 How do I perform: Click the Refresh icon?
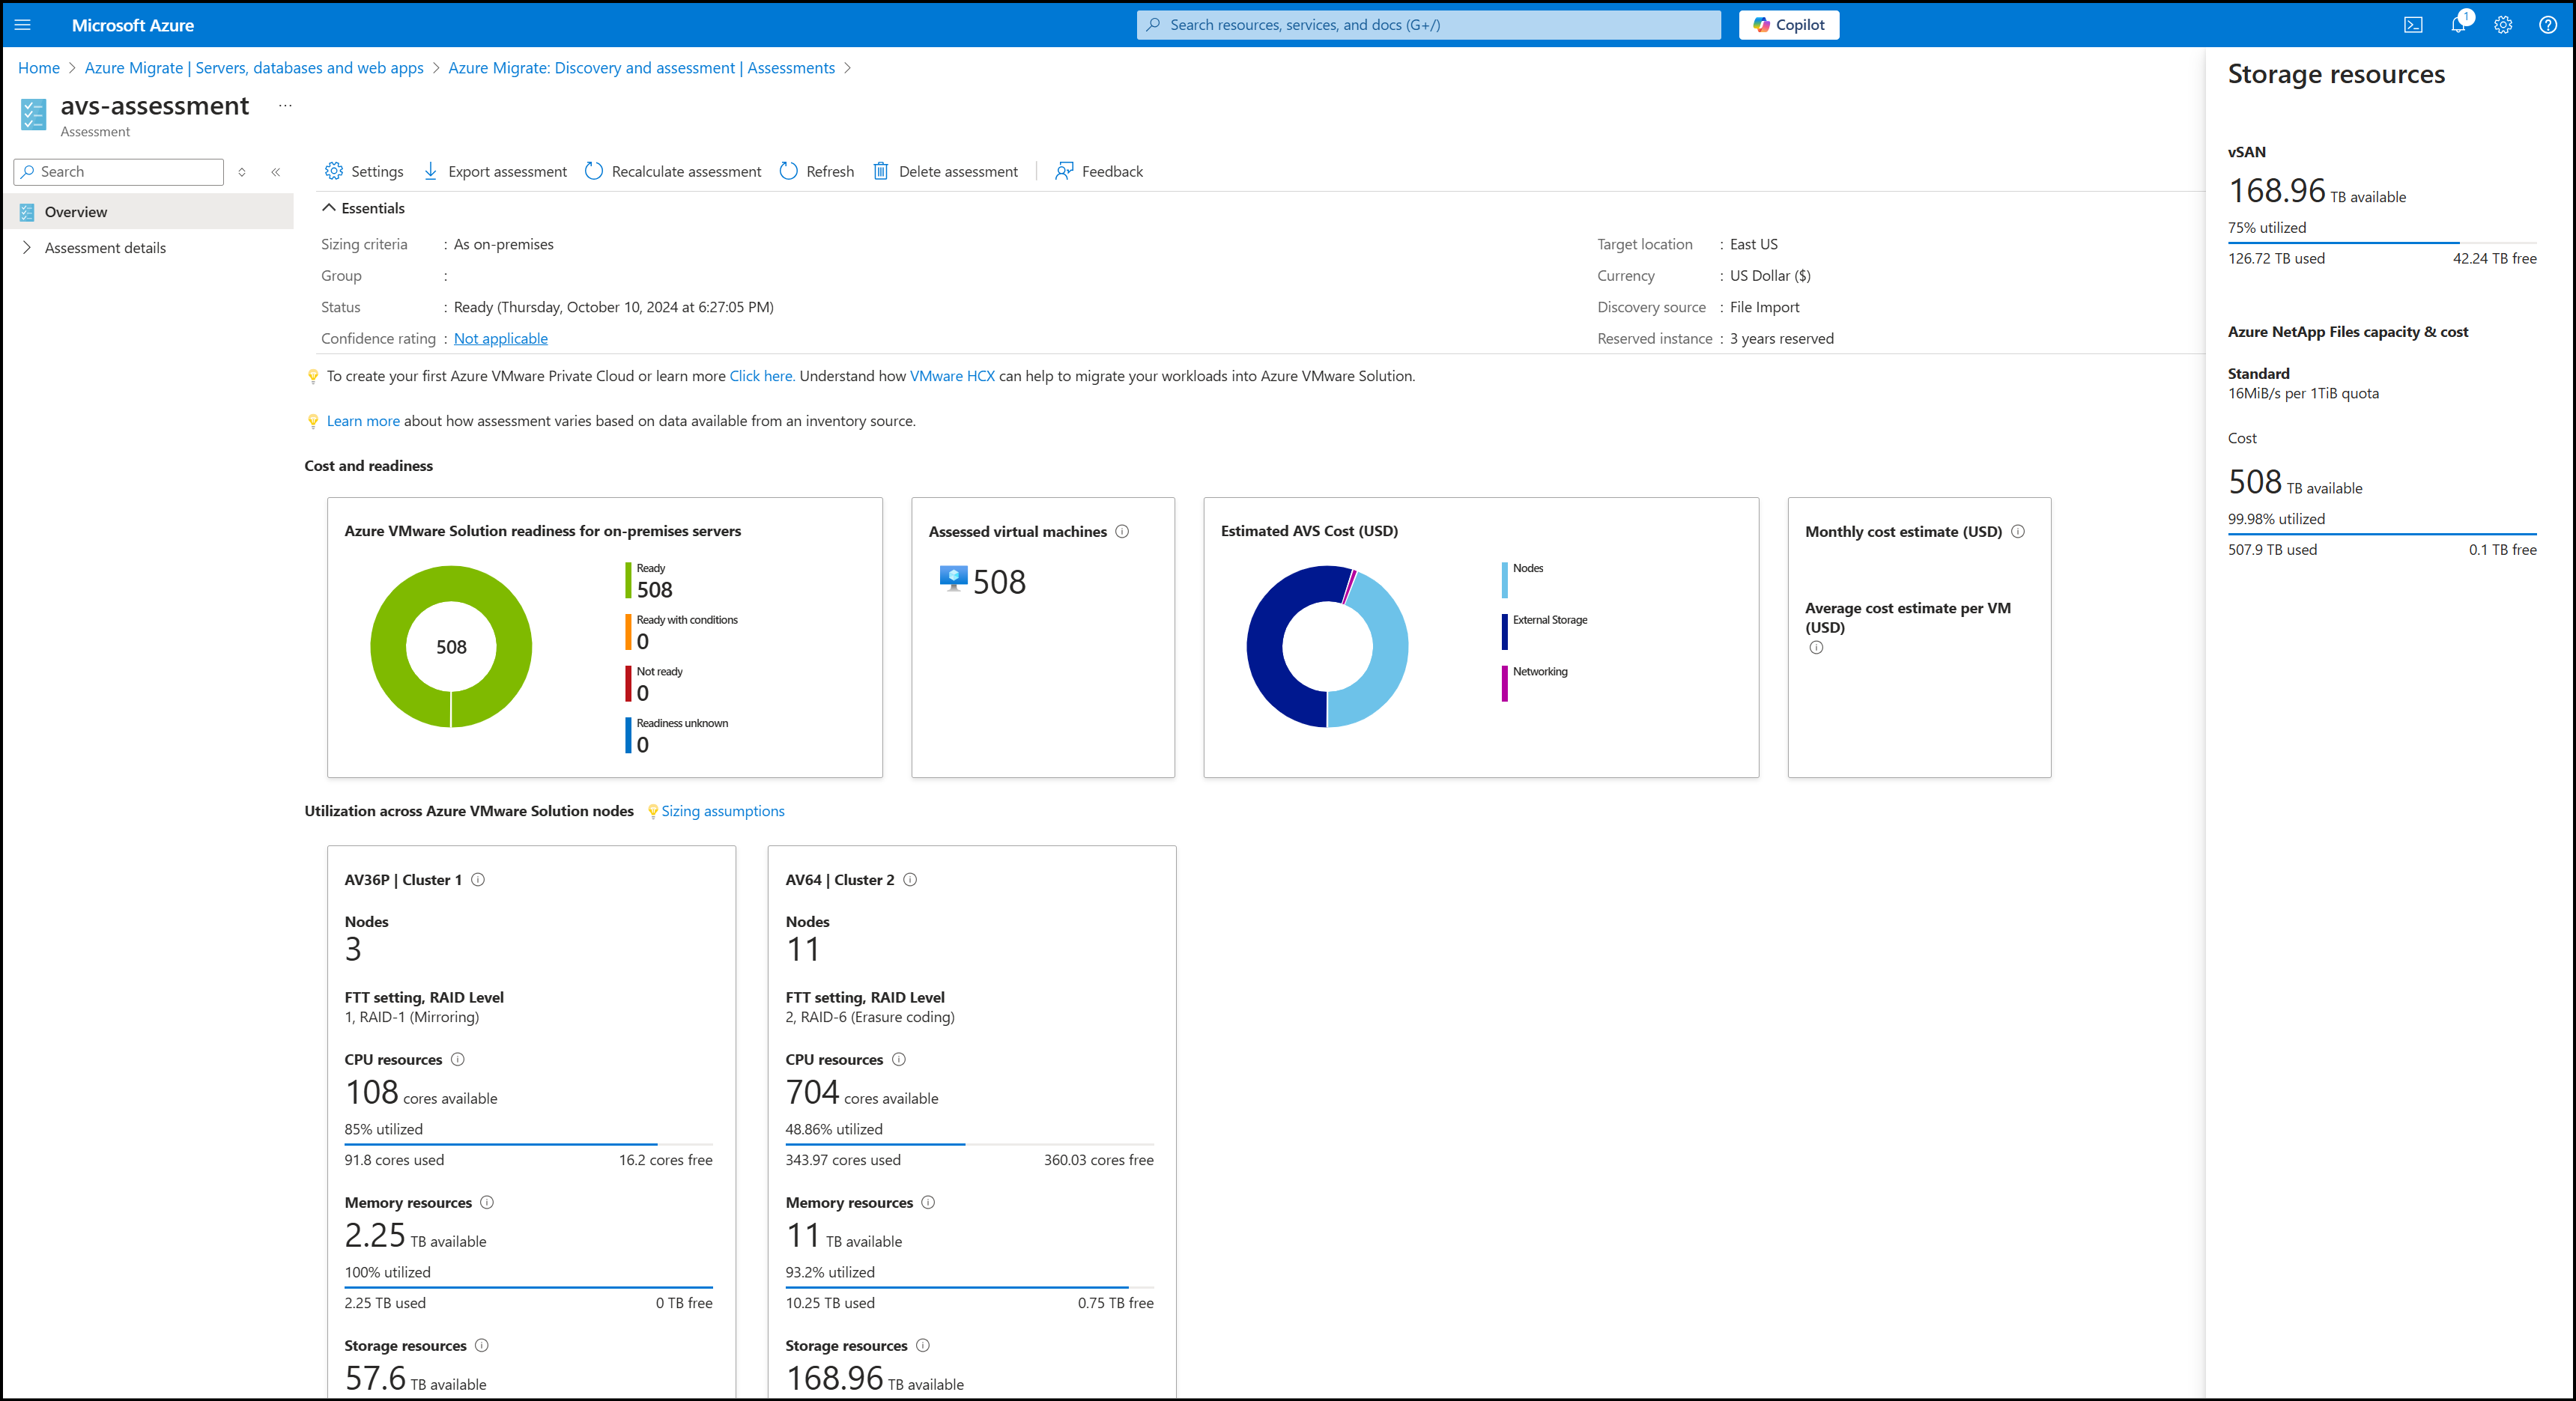pos(789,171)
